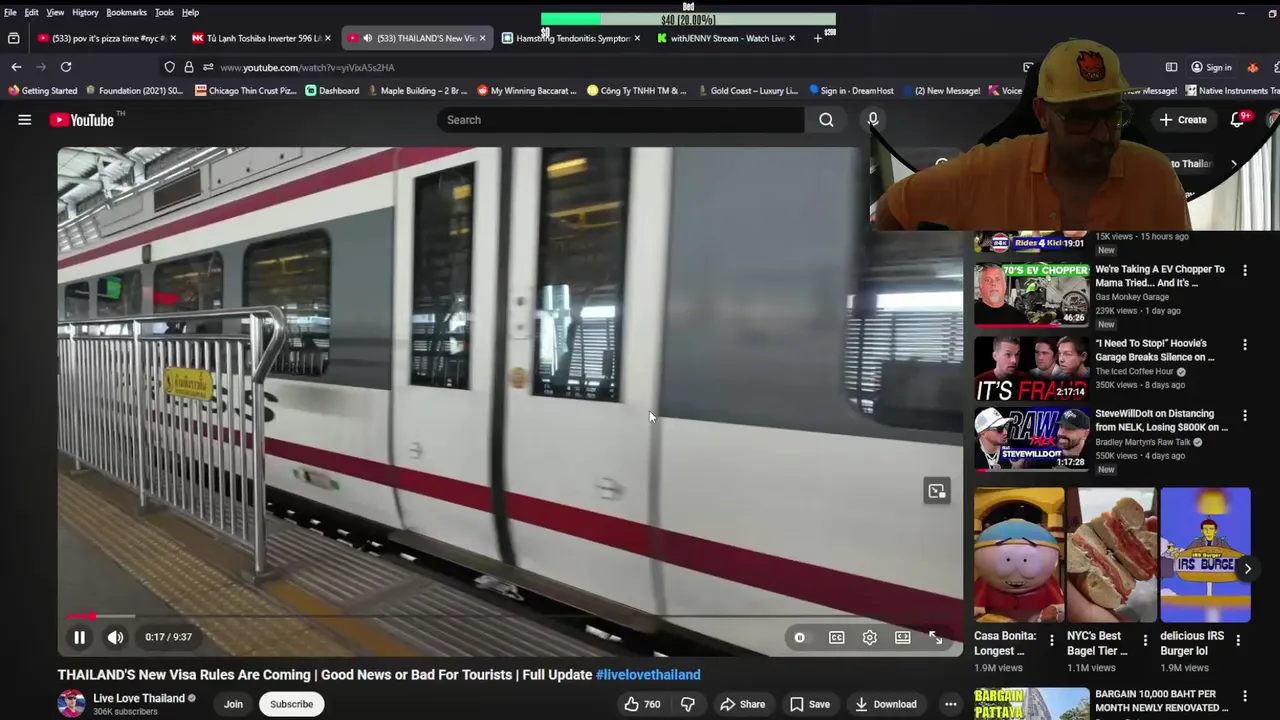Open Bargain Pattaya video thumbnail
The height and width of the screenshot is (720, 1280).
pos(1031,704)
